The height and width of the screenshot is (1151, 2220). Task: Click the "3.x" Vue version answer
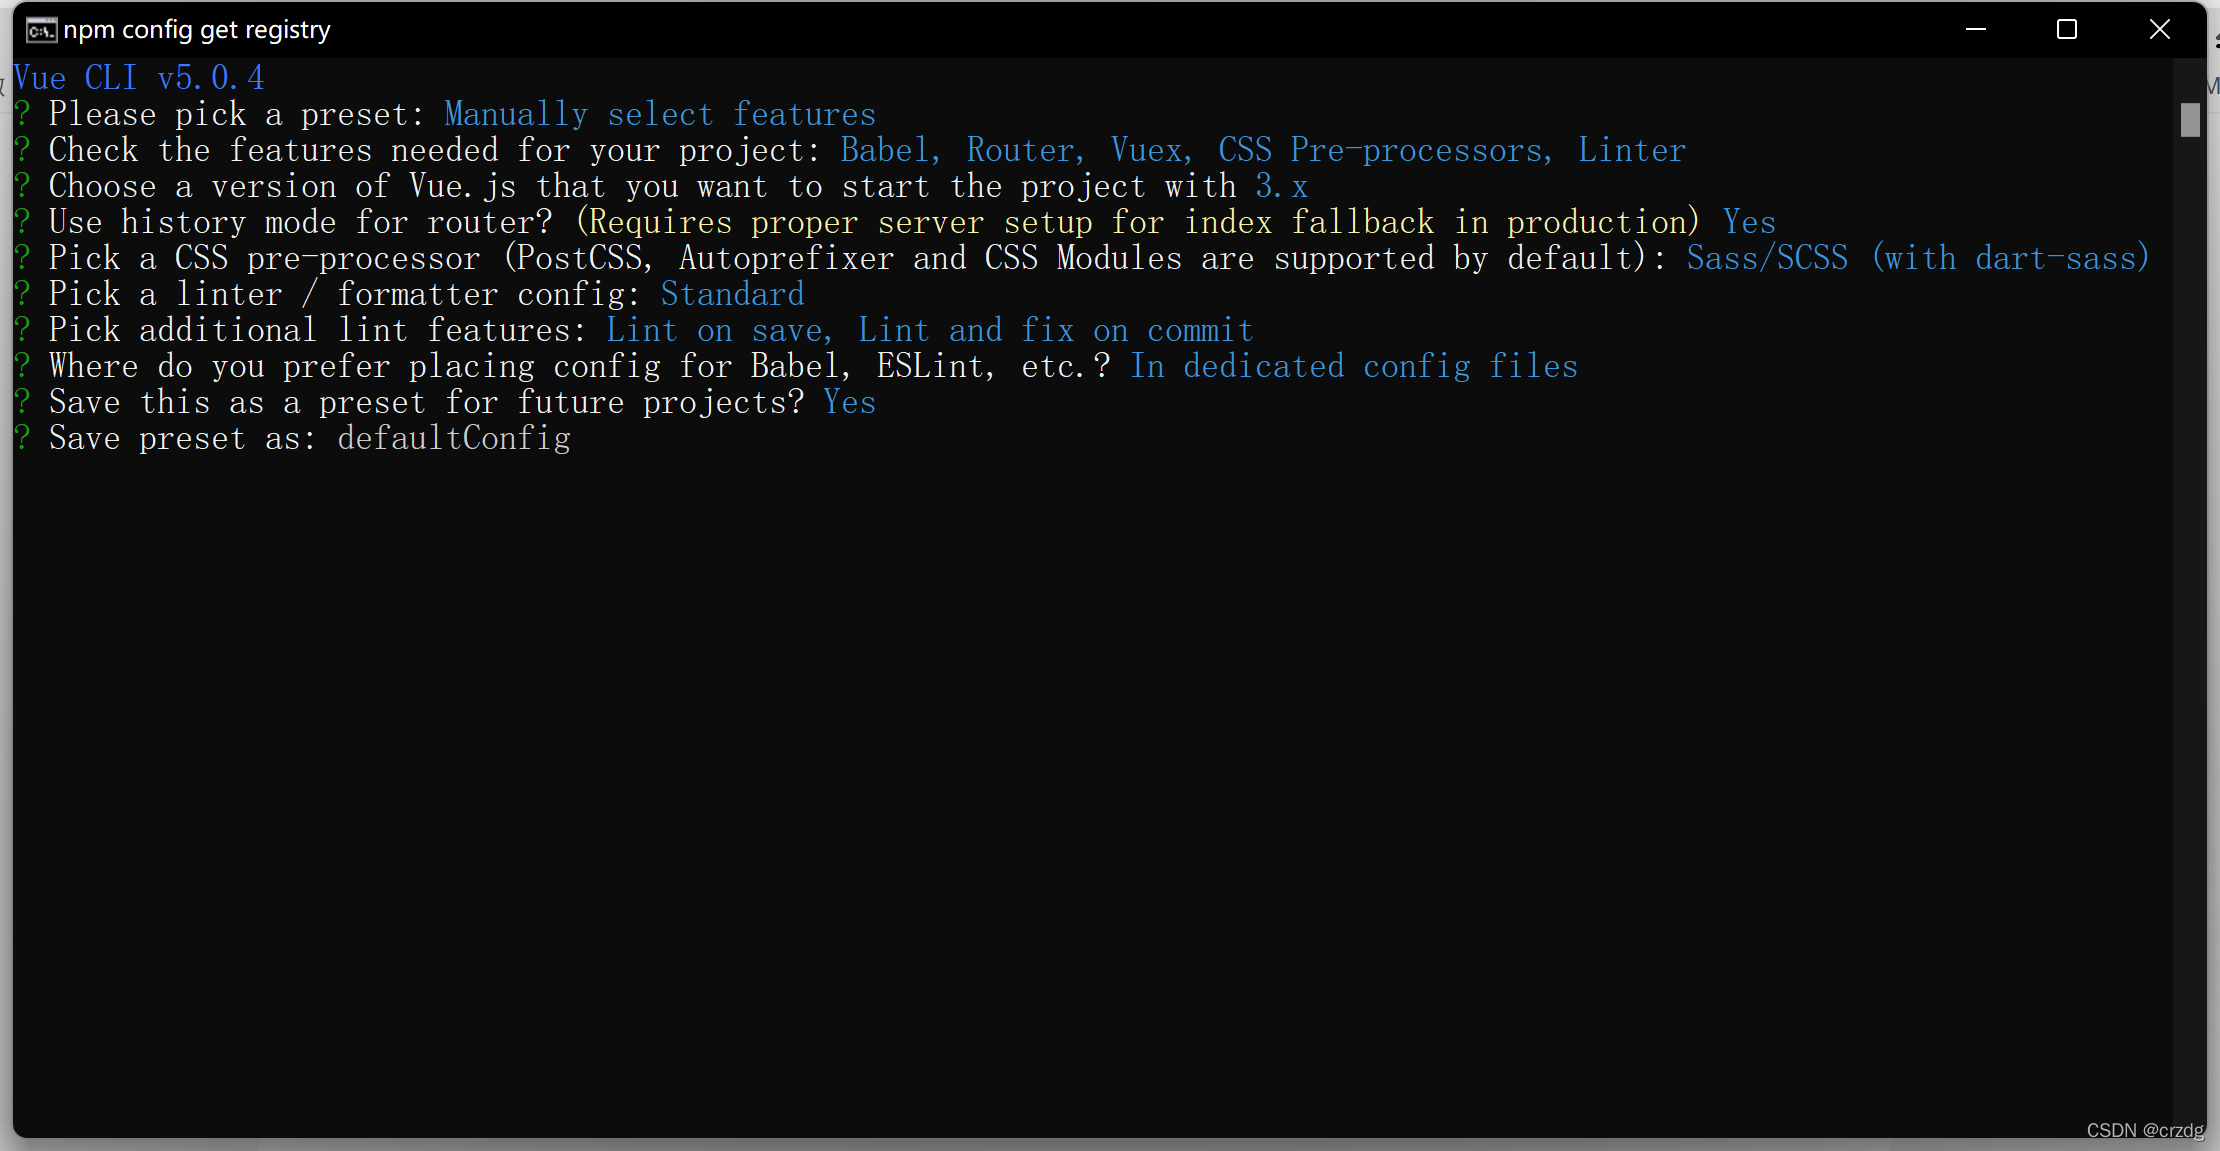(1281, 185)
